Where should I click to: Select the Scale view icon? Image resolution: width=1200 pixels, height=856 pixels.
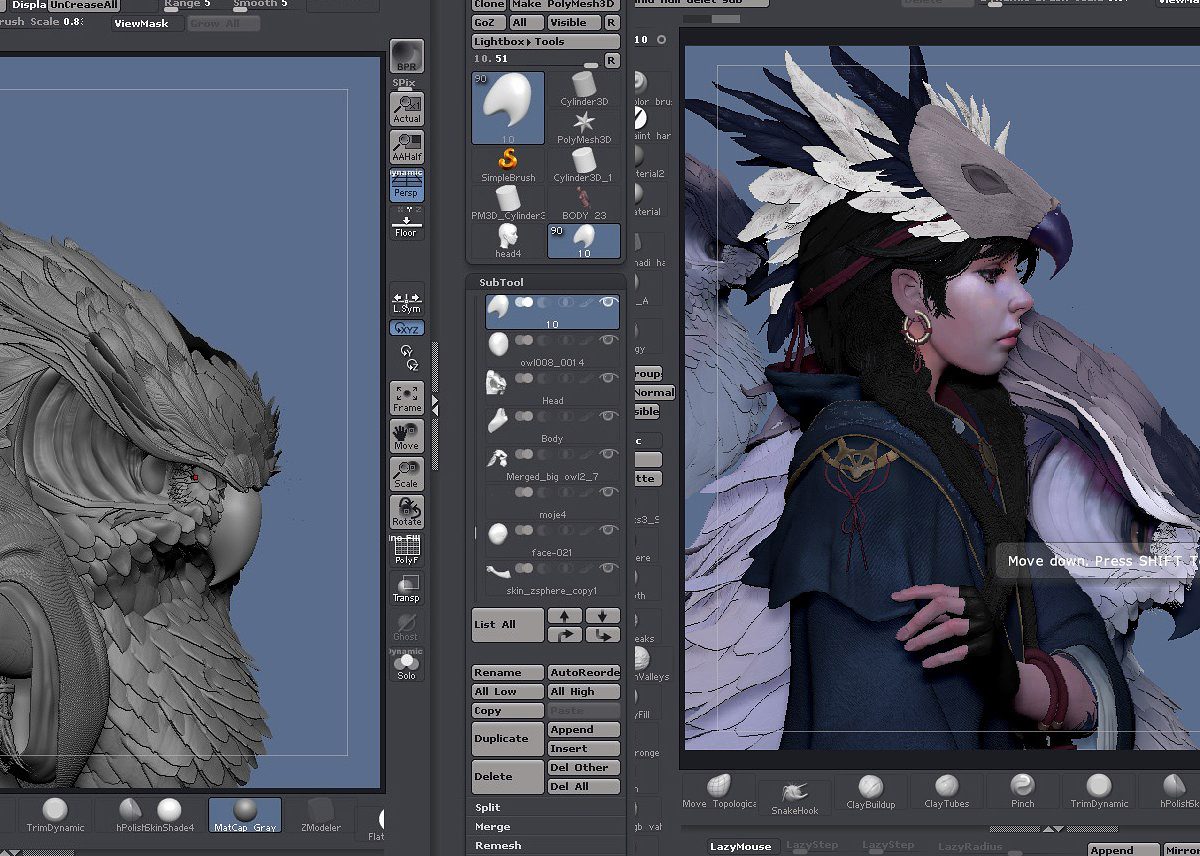(406, 474)
